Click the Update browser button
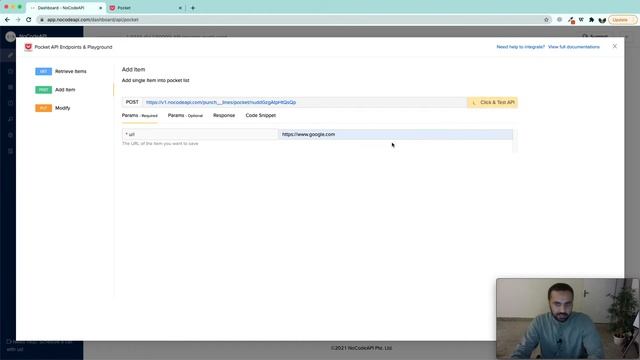Screen dimensions: 640x360 [x=622, y=20]
